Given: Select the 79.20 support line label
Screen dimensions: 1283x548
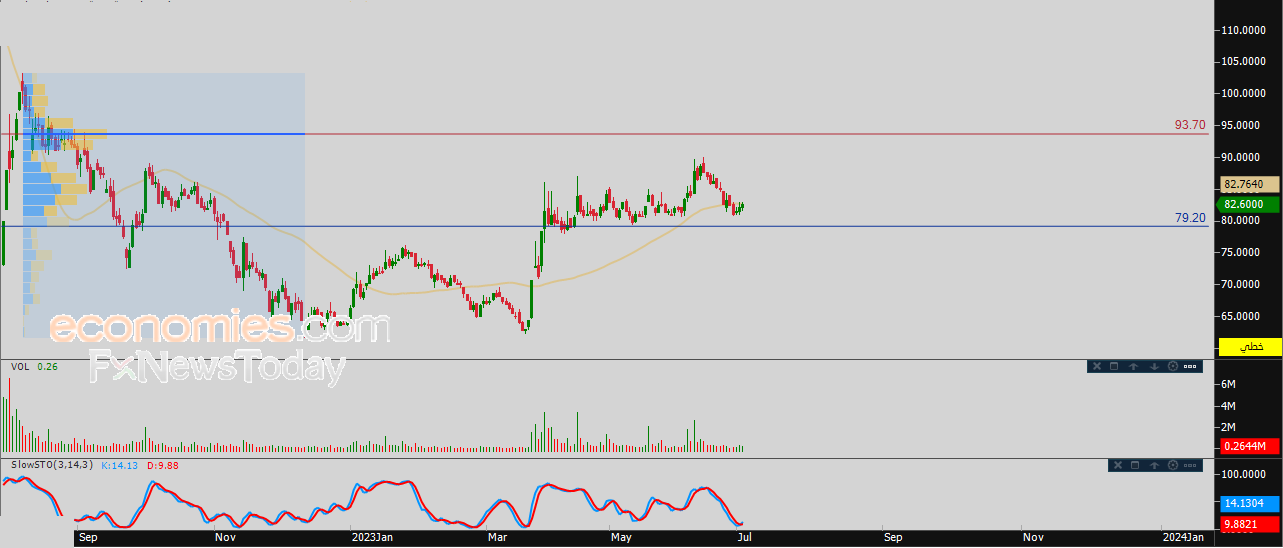Looking at the screenshot, I should pos(1190,217).
